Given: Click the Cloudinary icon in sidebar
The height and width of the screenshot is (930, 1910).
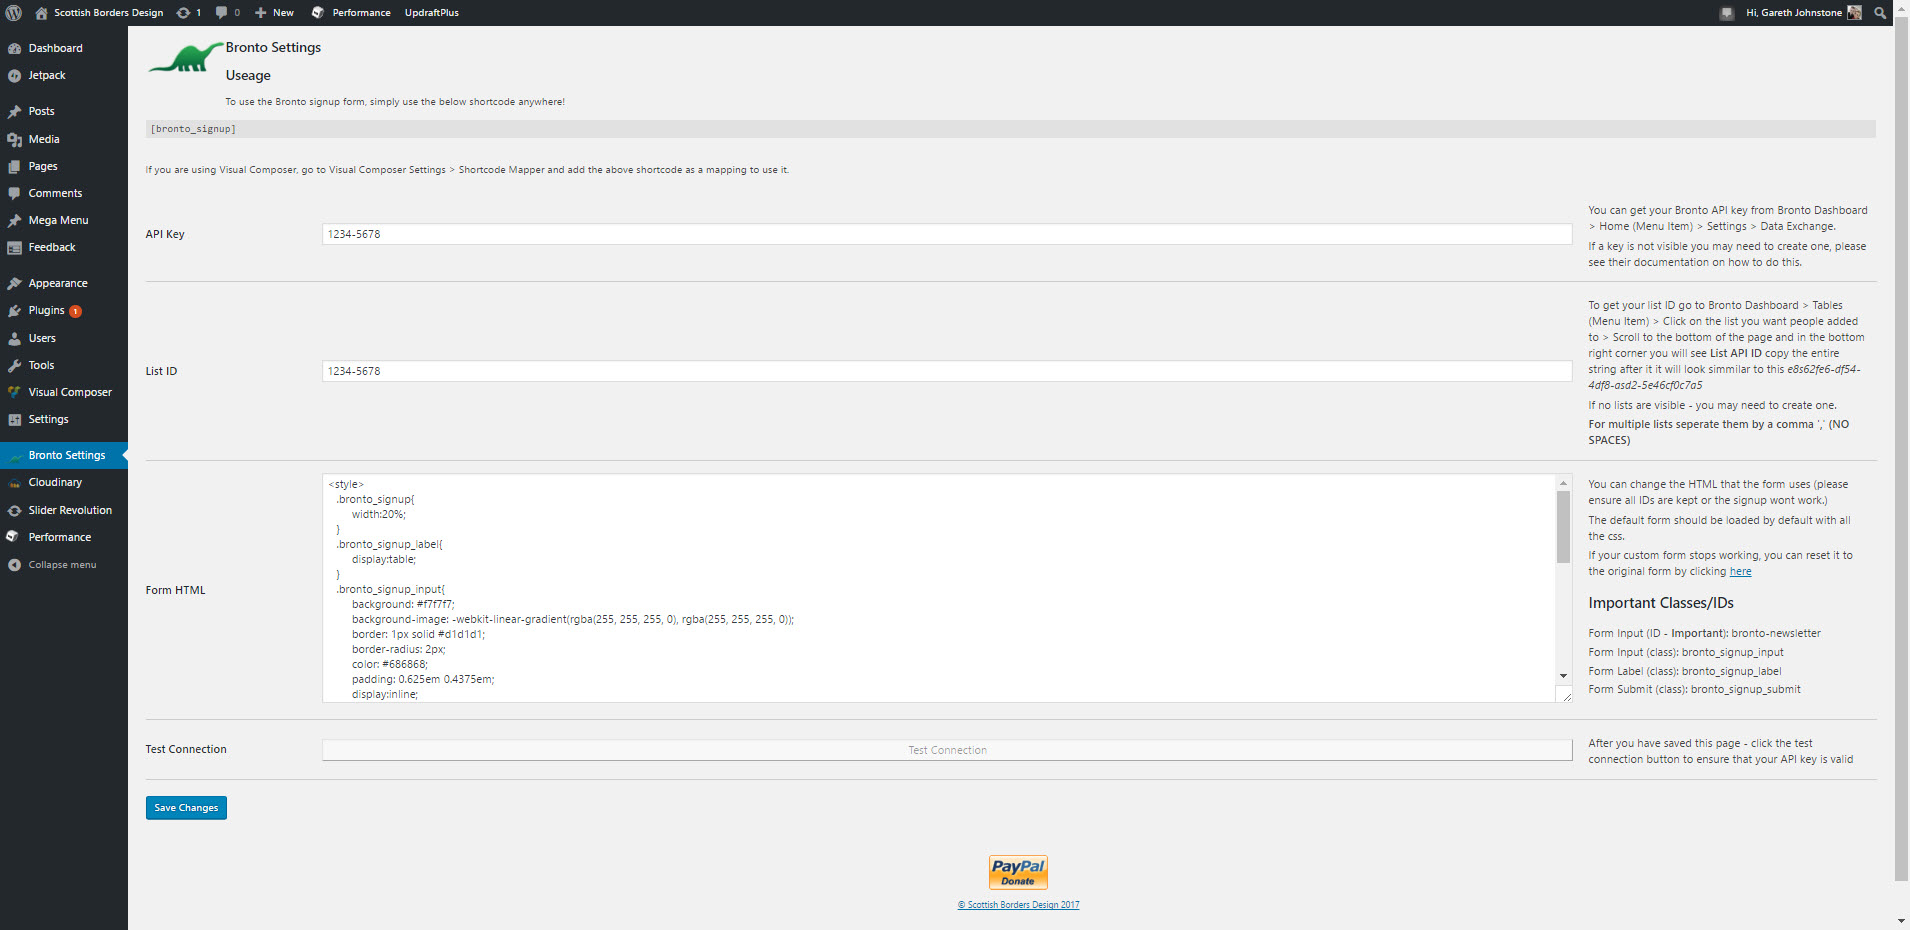Looking at the screenshot, I should [x=14, y=483].
